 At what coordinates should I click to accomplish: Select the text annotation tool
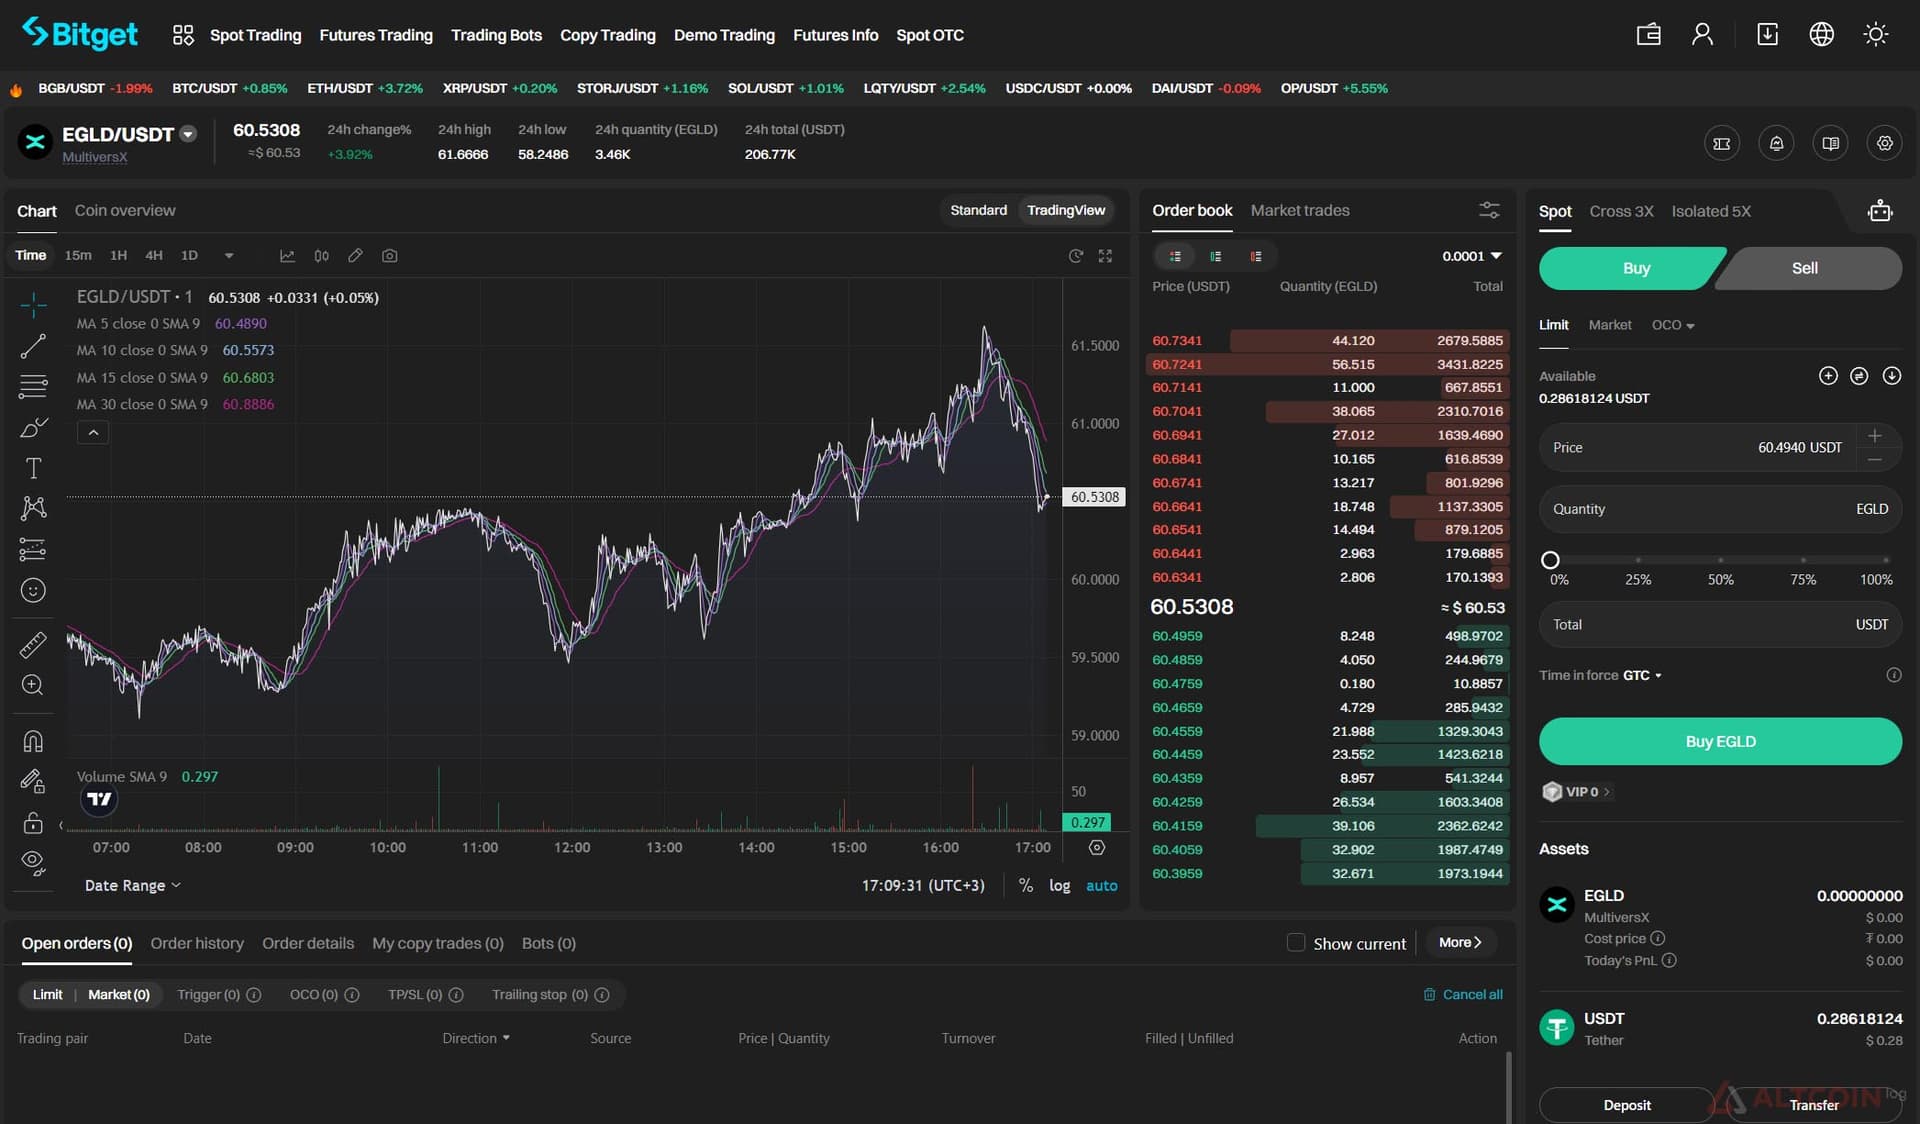pos(33,468)
